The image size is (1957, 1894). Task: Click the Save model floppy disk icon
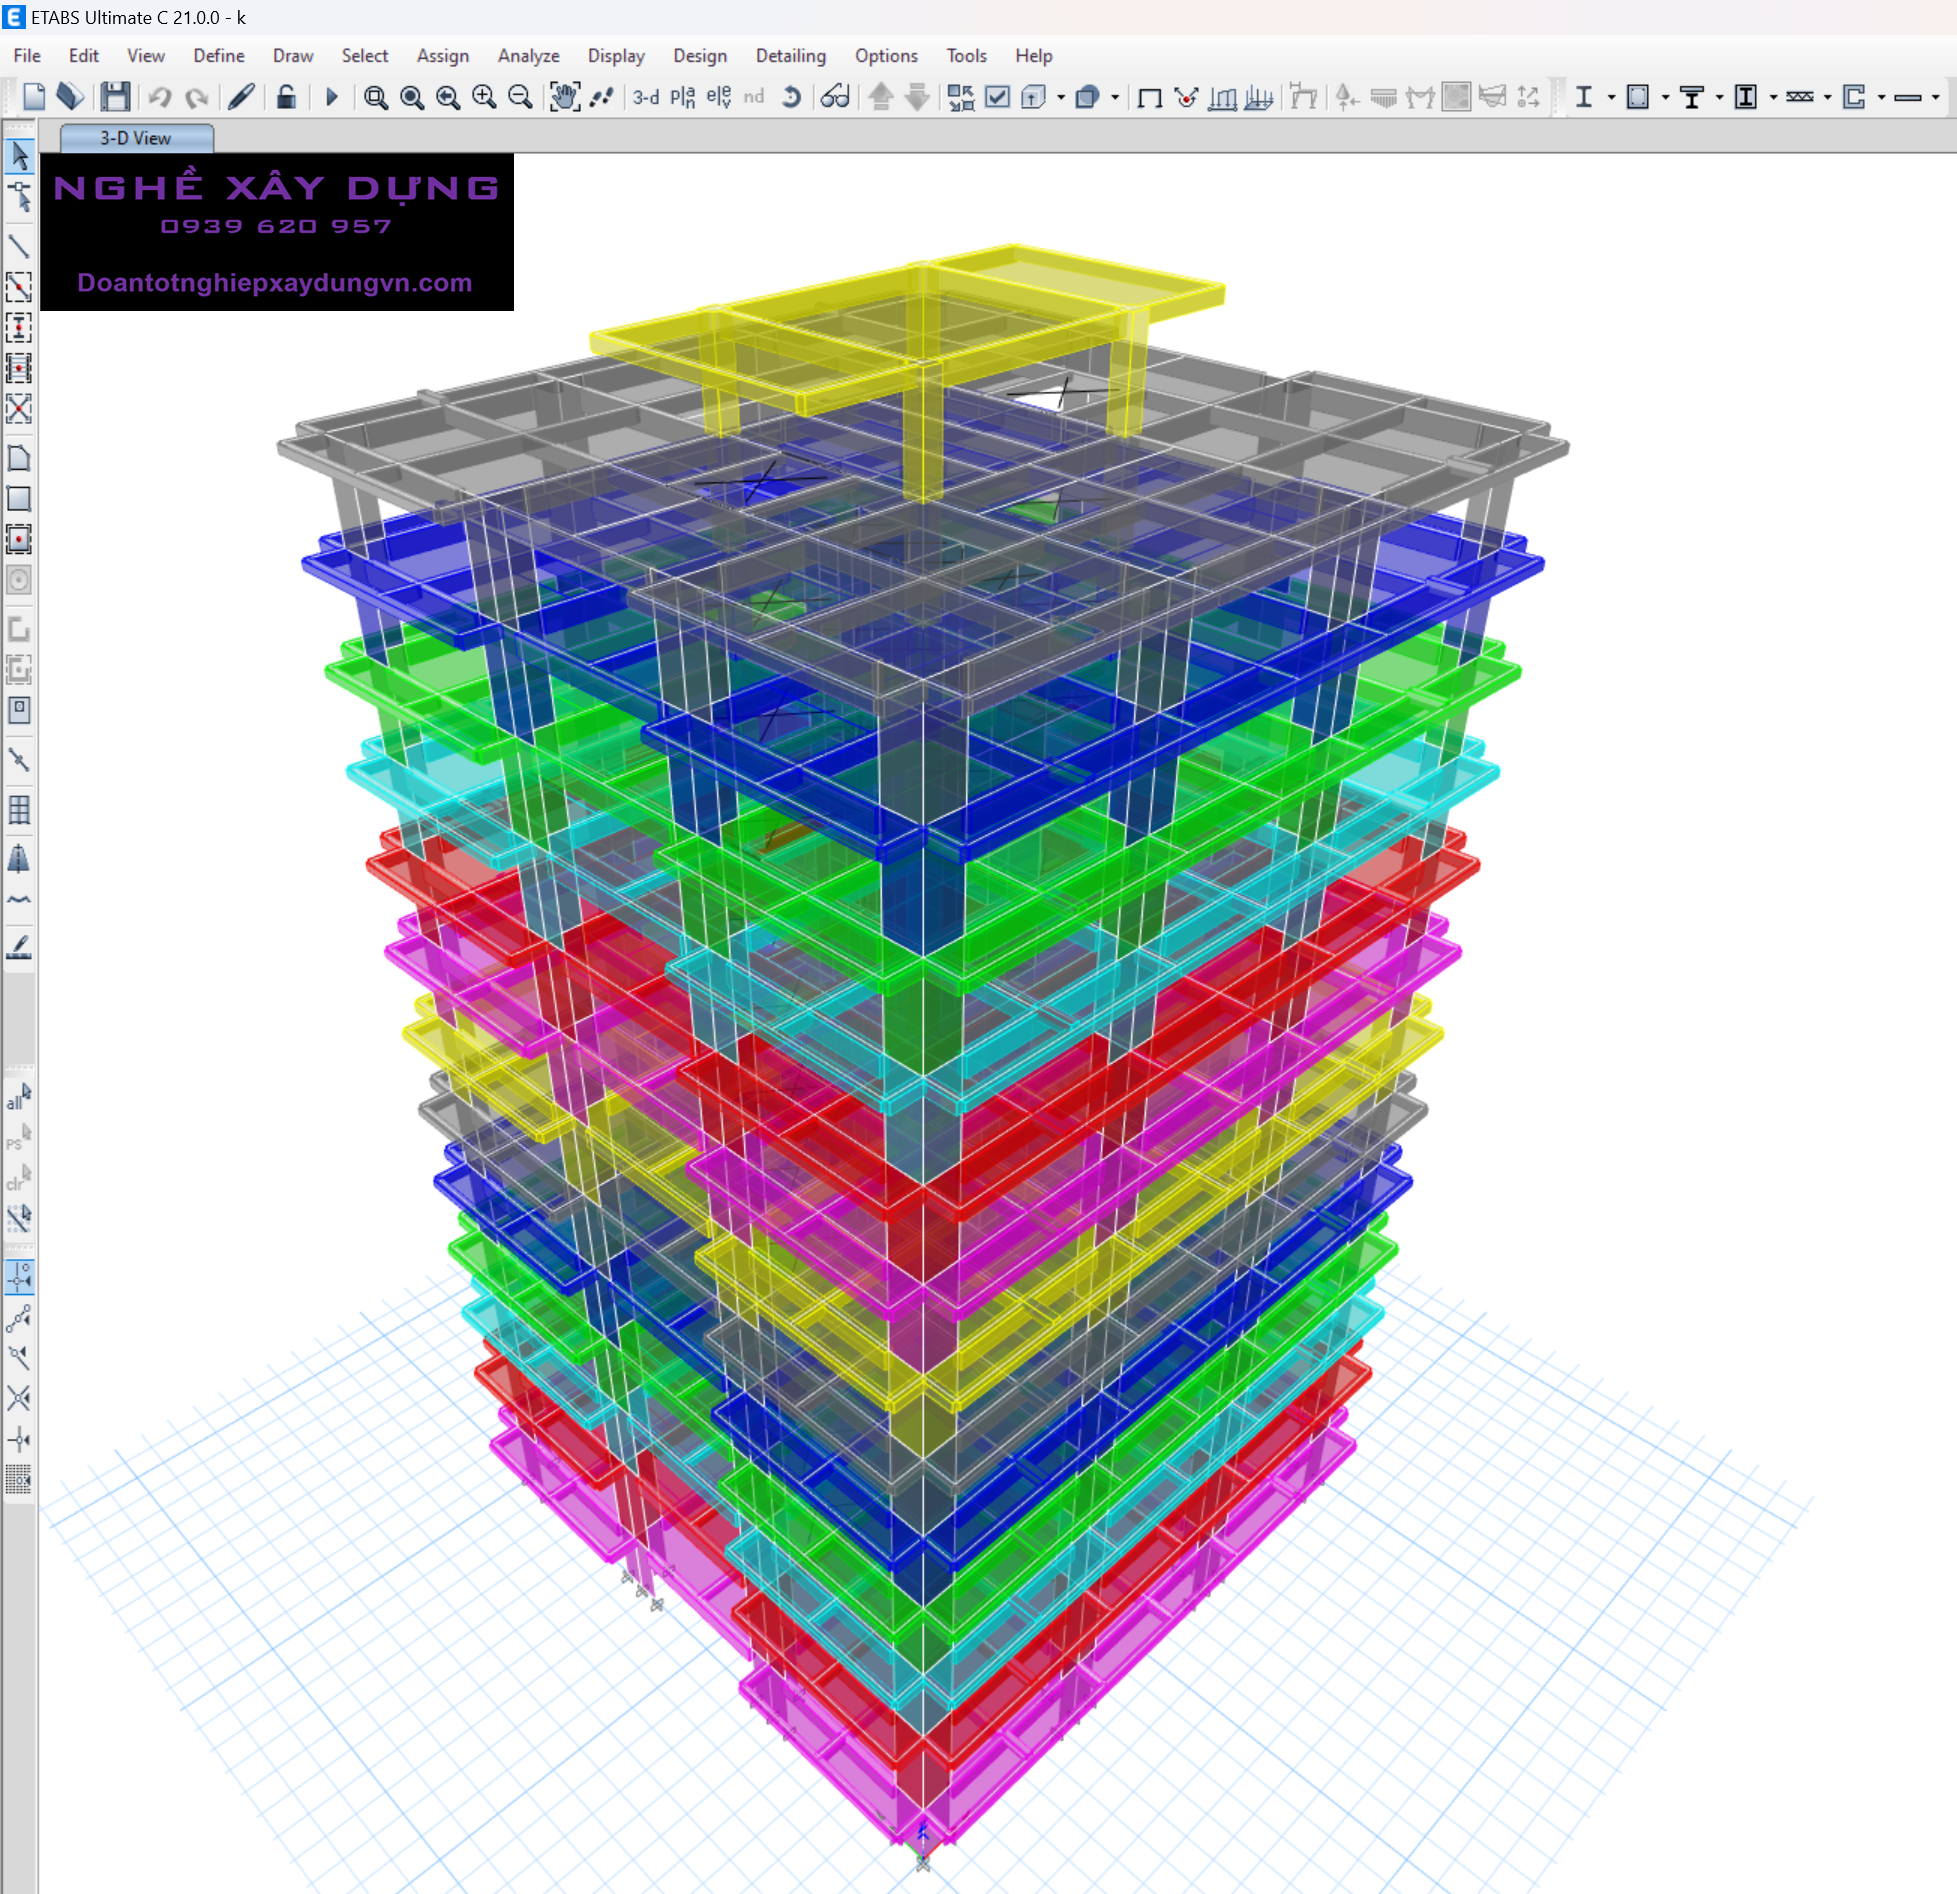(x=115, y=97)
